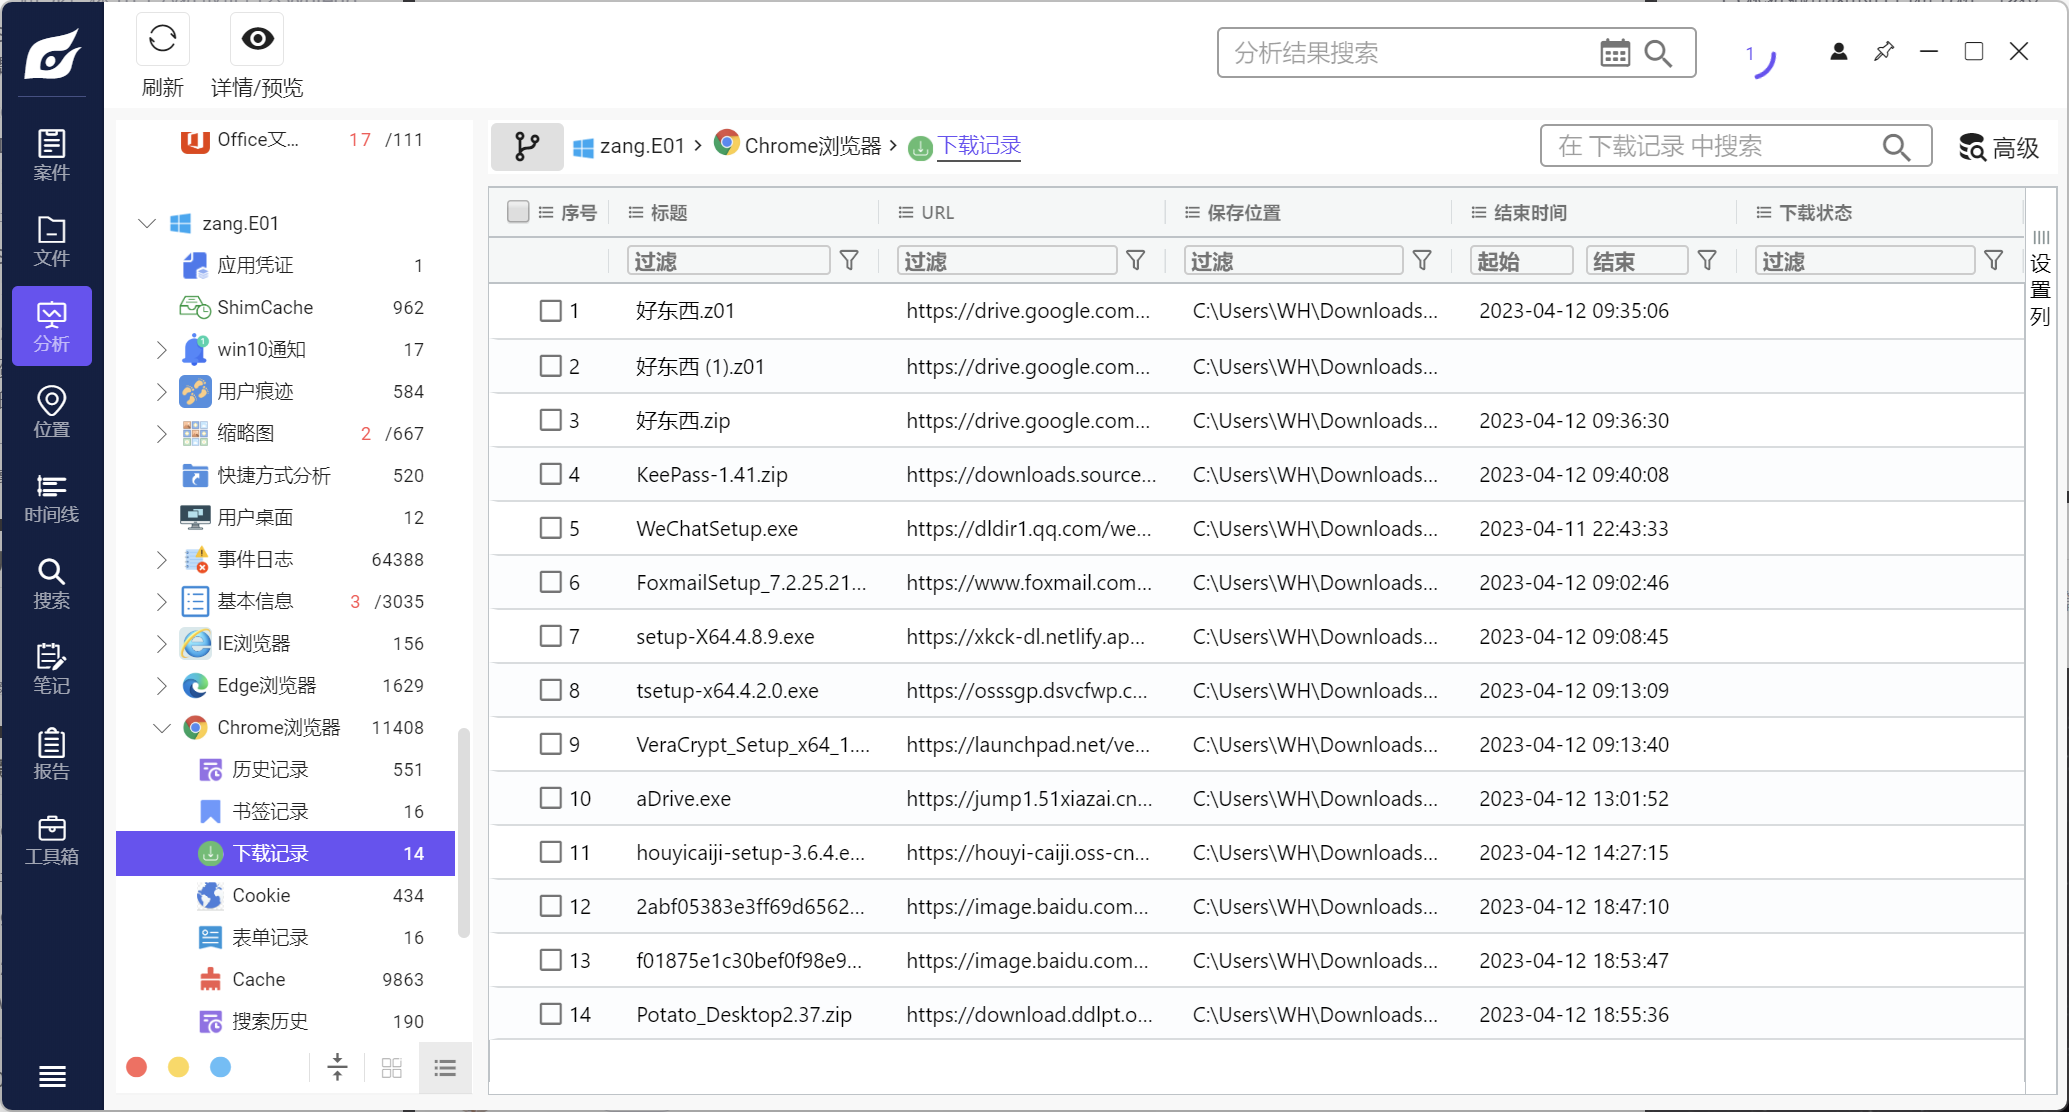Screen dimensions: 2069x1112
Task: Click the blue color tag dot
Action: tap(221, 1067)
